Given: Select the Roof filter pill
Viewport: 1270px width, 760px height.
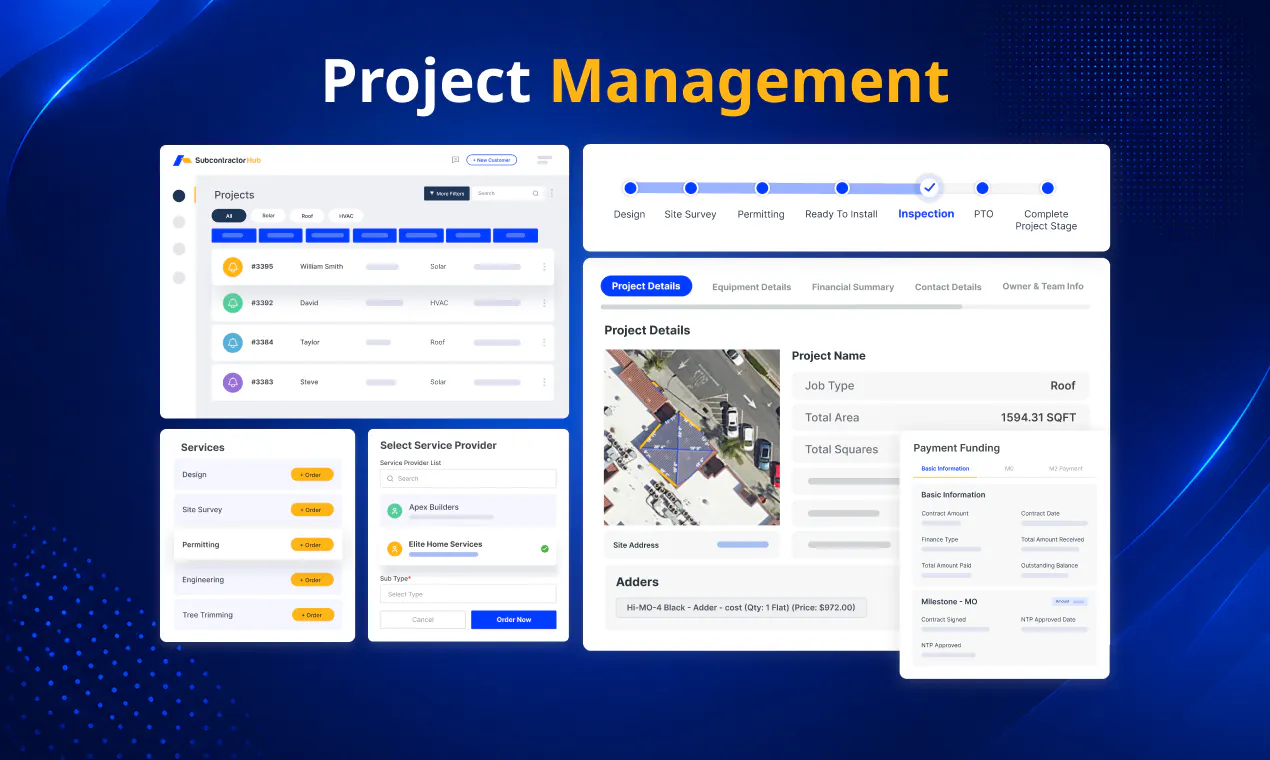Looking at the screenshot, I should (x=307, y=216).
